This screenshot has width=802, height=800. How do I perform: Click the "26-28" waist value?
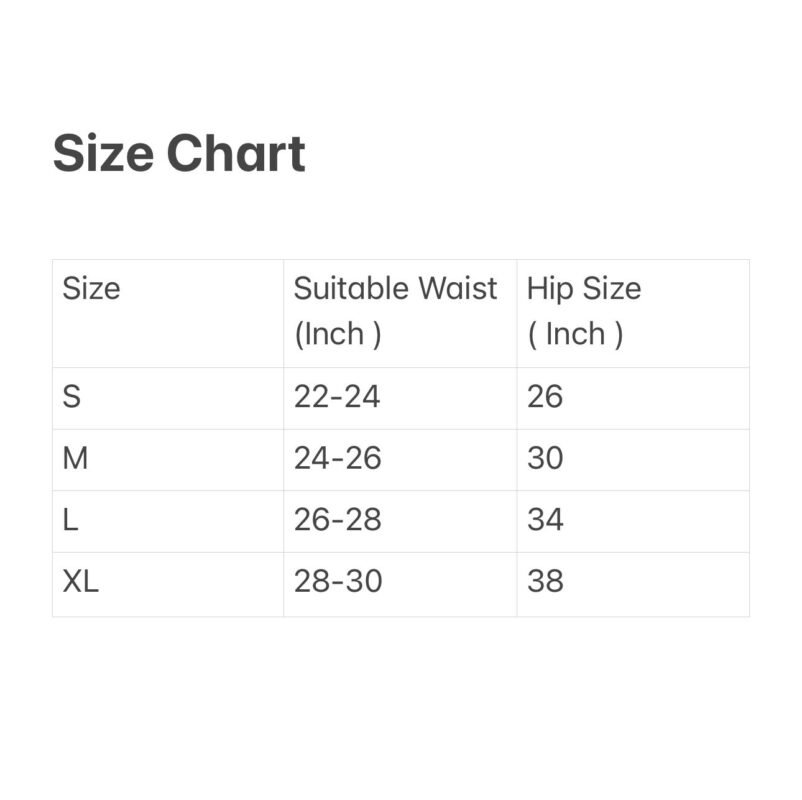338,520
